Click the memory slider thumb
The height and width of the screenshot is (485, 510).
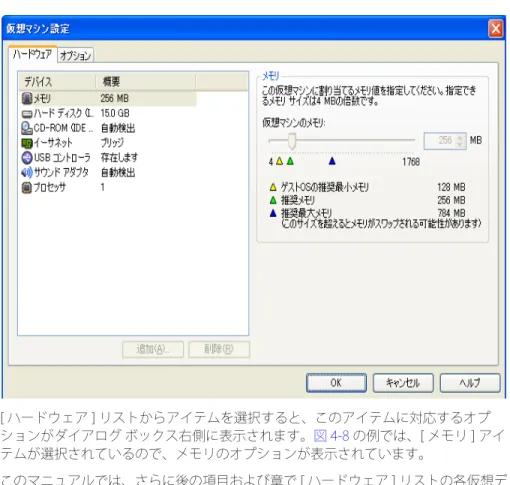tap(292, 141)
